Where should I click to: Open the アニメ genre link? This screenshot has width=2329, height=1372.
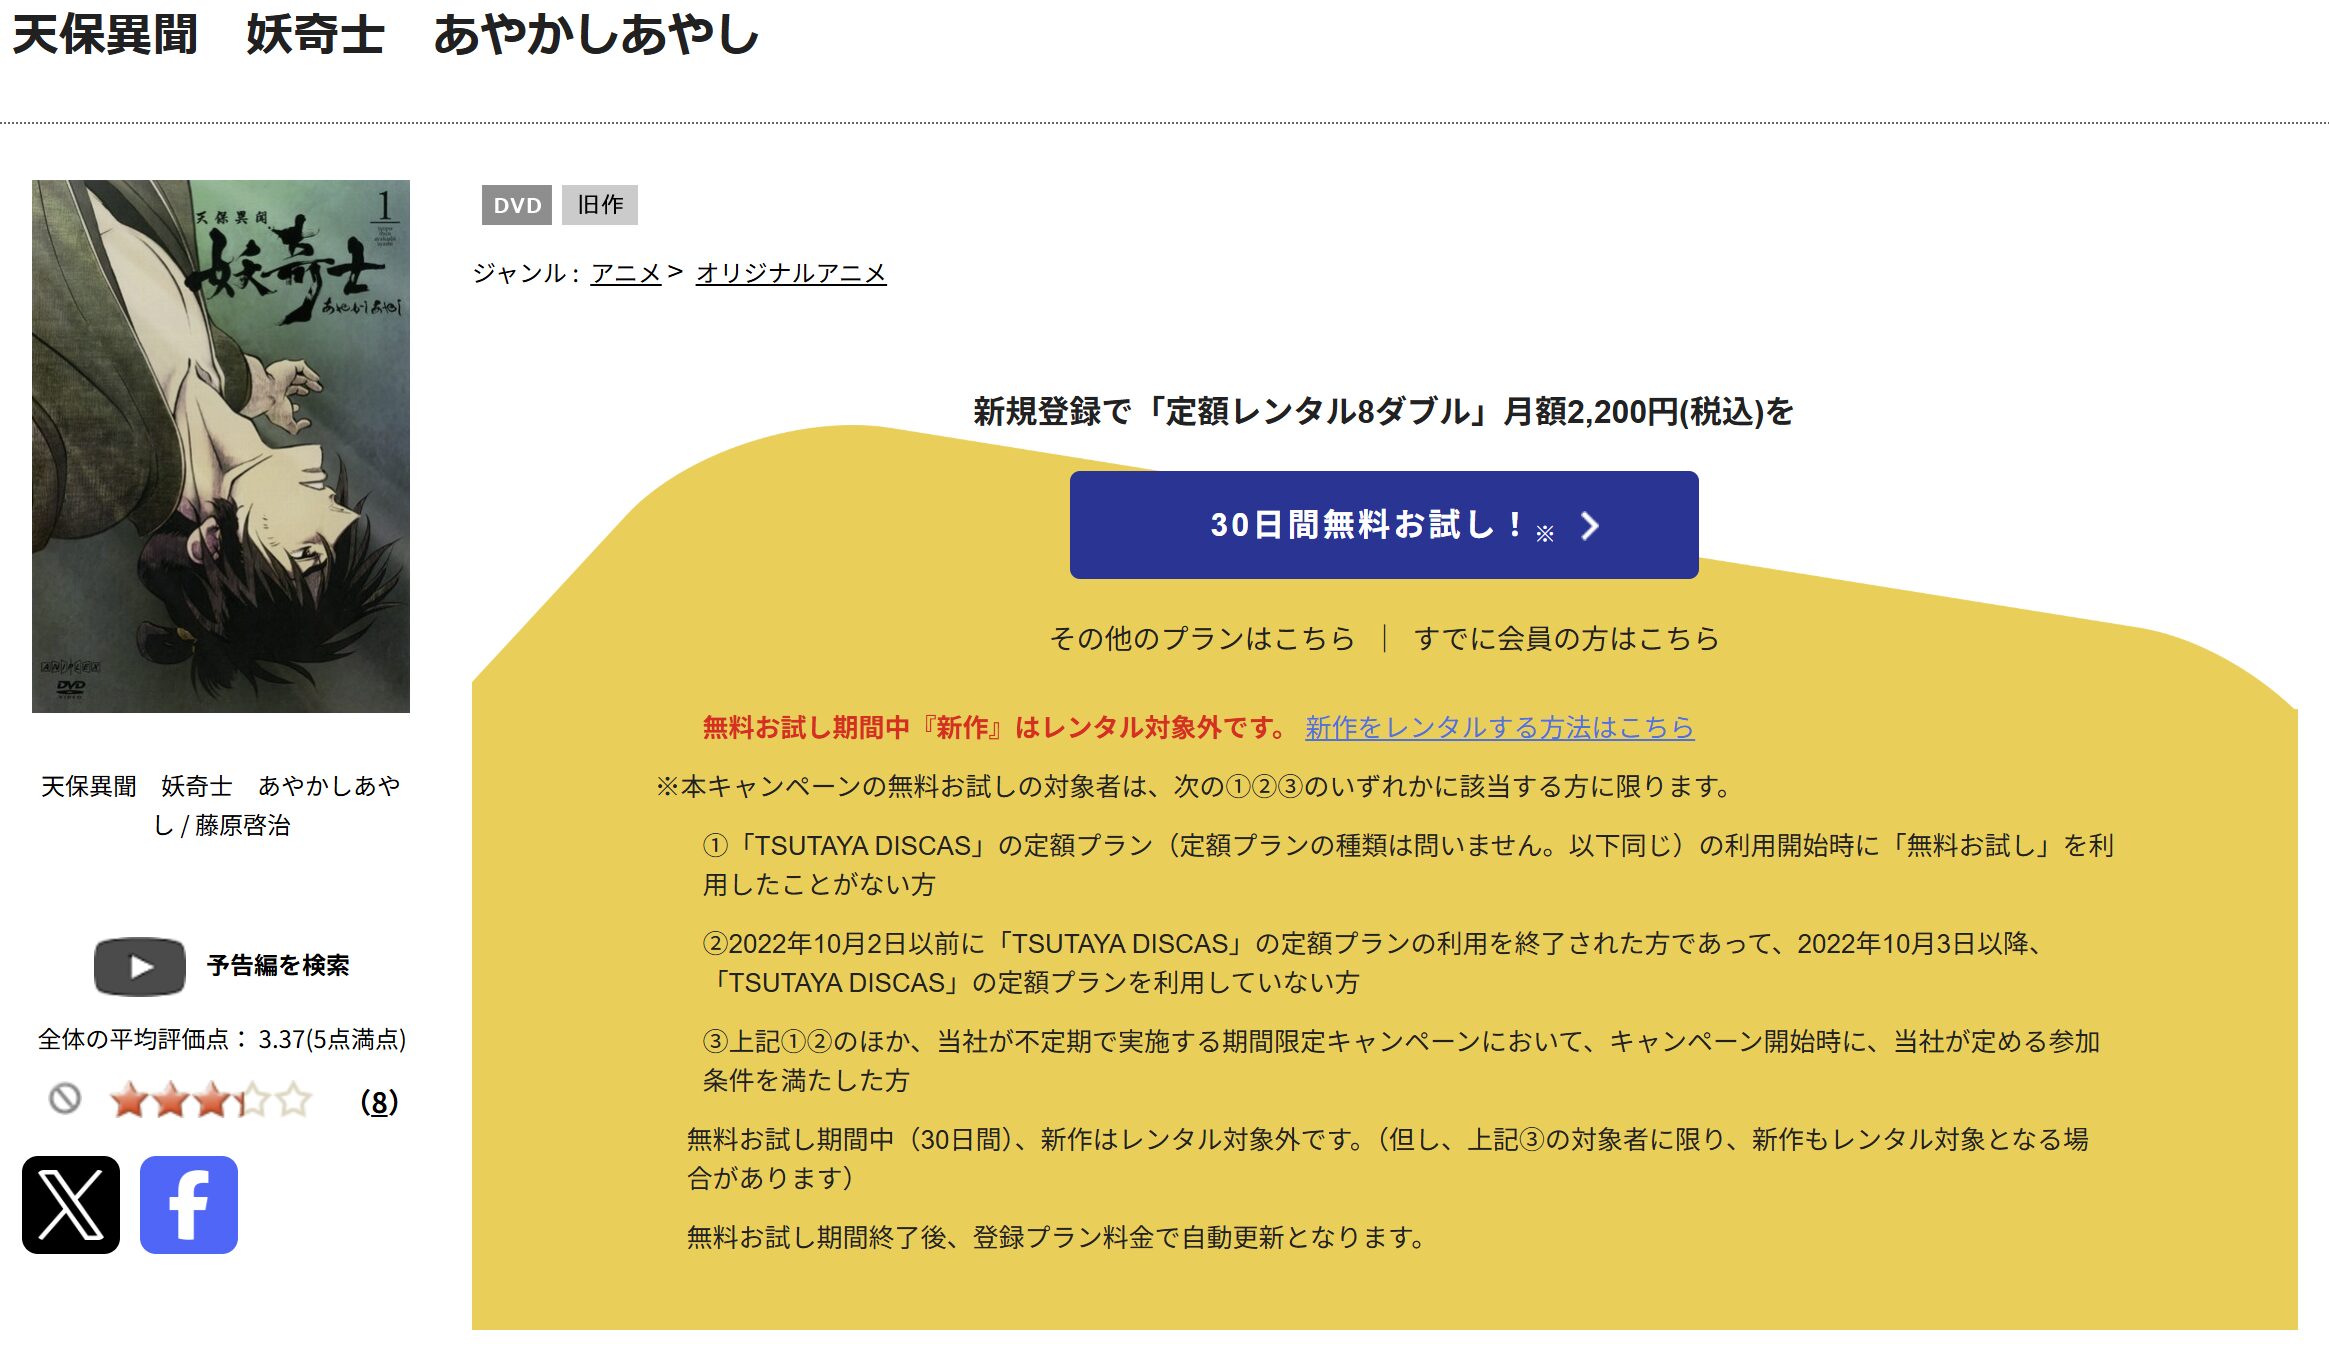pos(626,273)
